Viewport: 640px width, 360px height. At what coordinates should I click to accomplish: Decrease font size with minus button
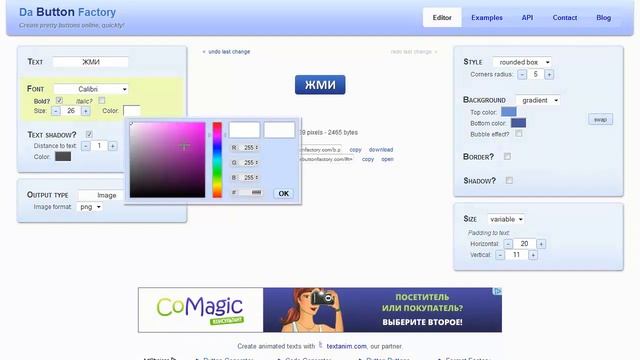(x=56, y=111)
